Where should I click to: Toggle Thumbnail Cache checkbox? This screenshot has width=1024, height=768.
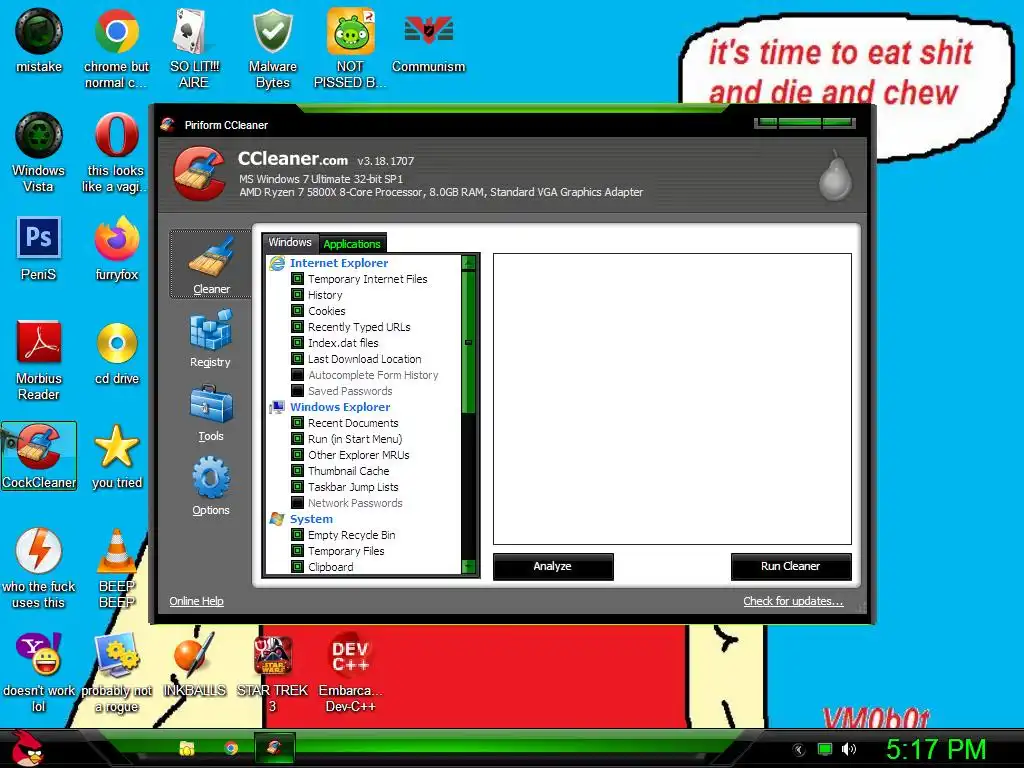(297, 471)
